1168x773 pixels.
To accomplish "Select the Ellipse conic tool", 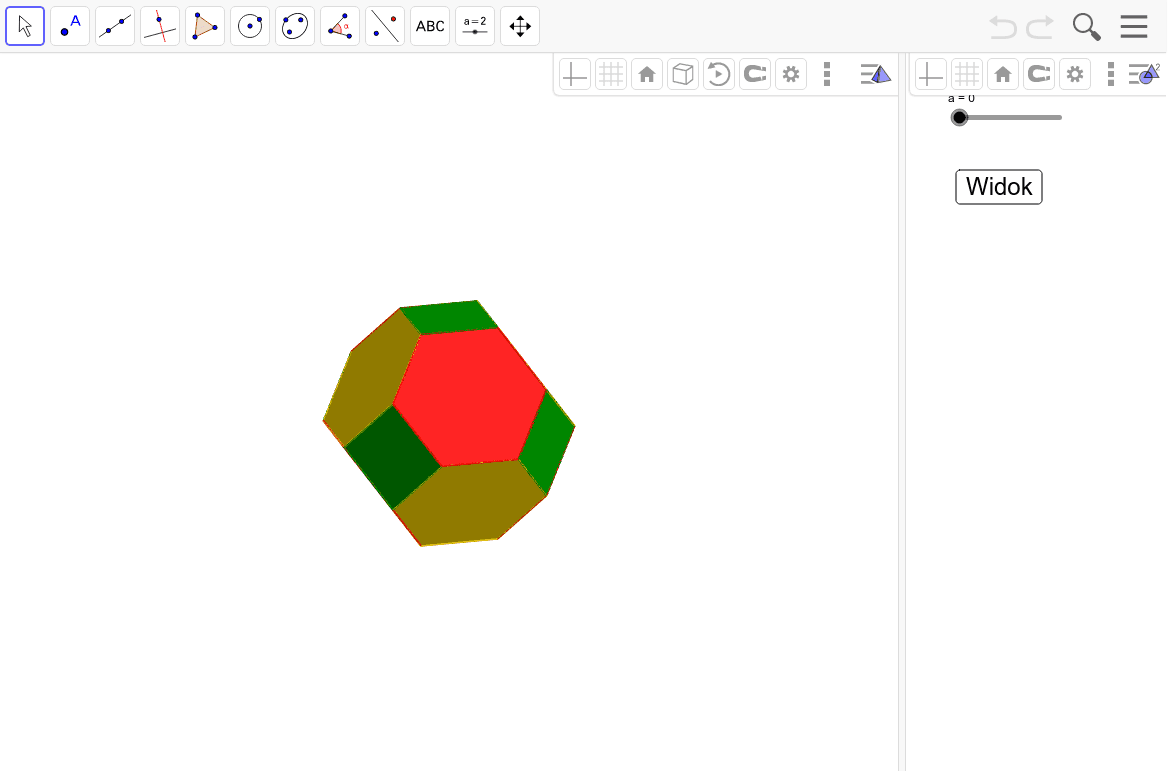I will point(295,26).
